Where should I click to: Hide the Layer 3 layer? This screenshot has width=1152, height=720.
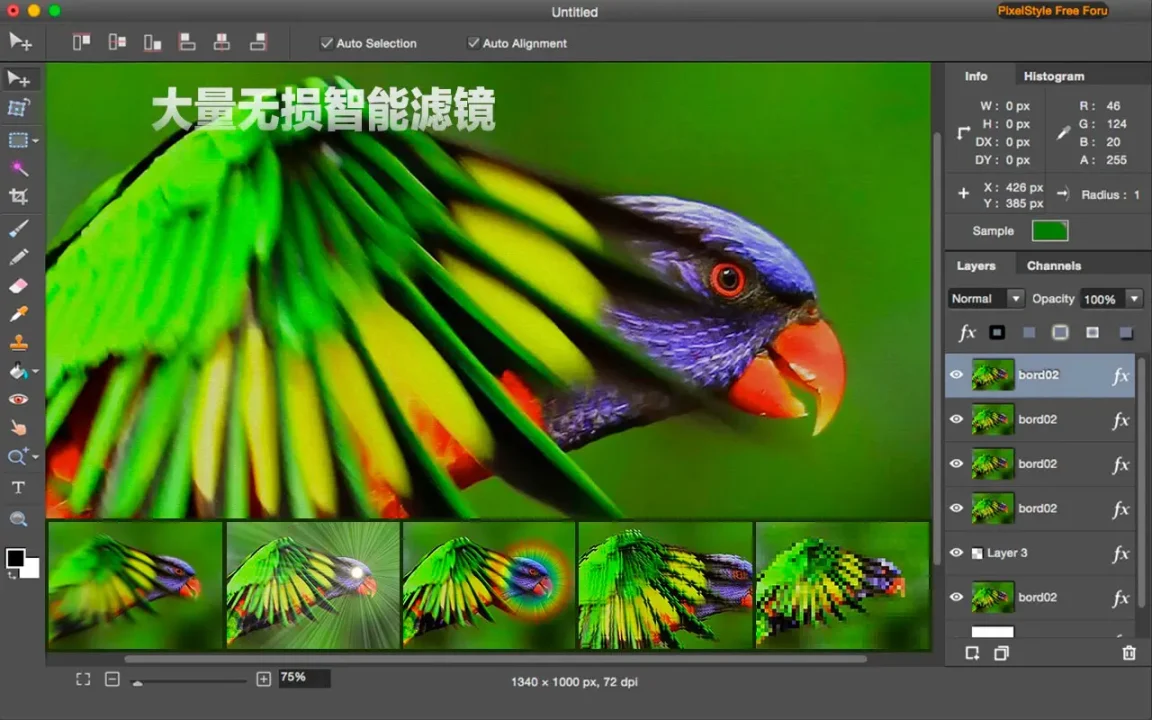[x=956, y=552]
